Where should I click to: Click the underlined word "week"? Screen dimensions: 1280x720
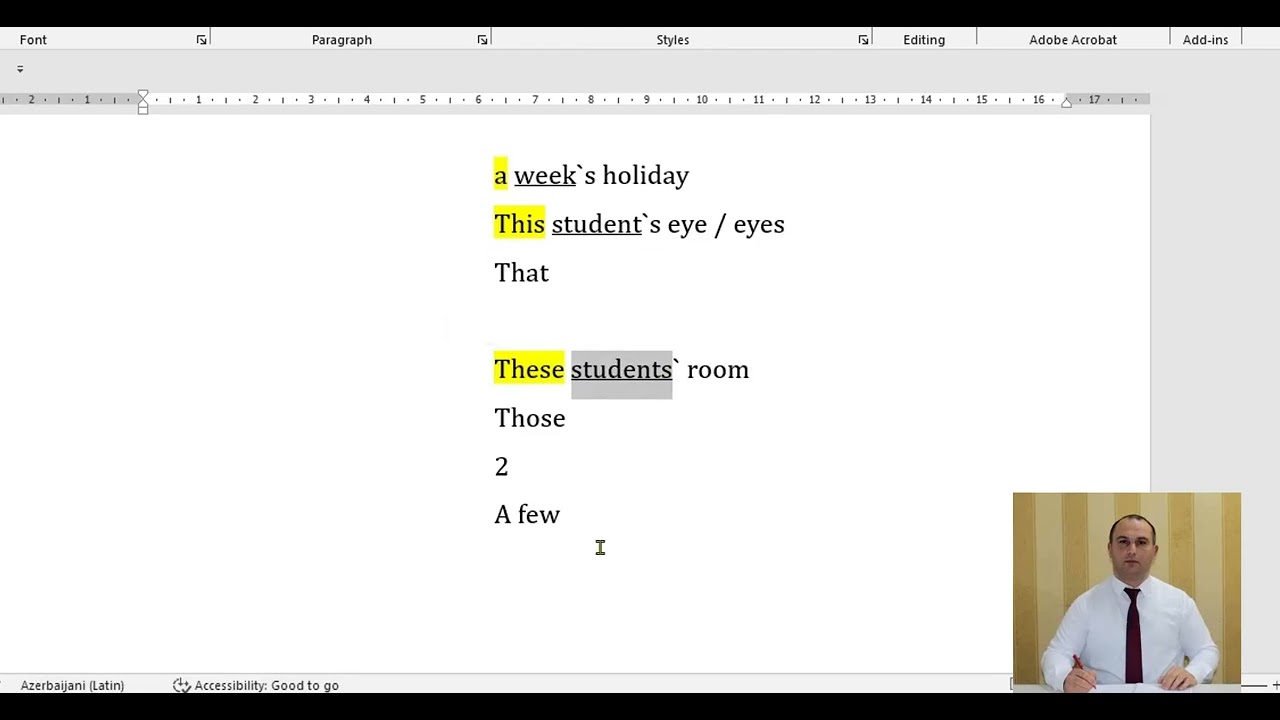(545, 175)
